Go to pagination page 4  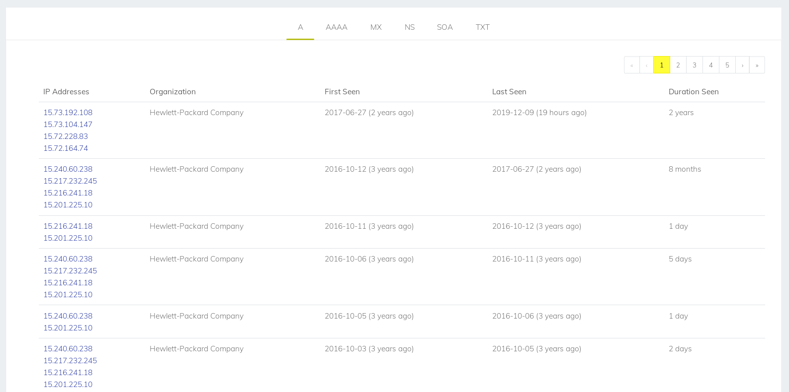point(711,65)
